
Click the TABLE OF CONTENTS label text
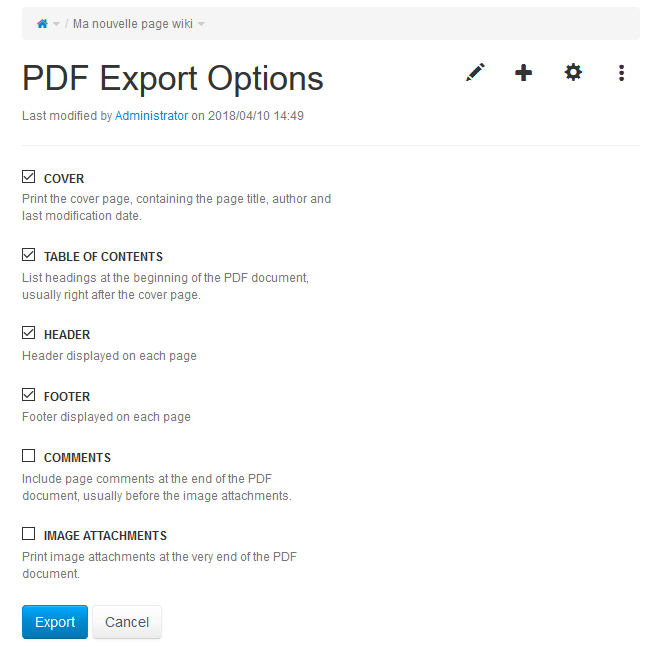point(103,257)
